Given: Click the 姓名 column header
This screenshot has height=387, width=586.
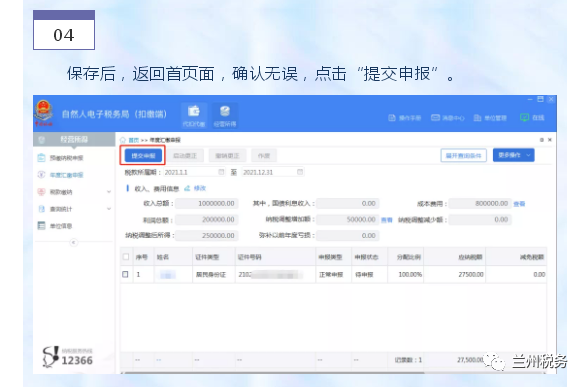Looking at the screenshot, I should [x=173, y=257].
